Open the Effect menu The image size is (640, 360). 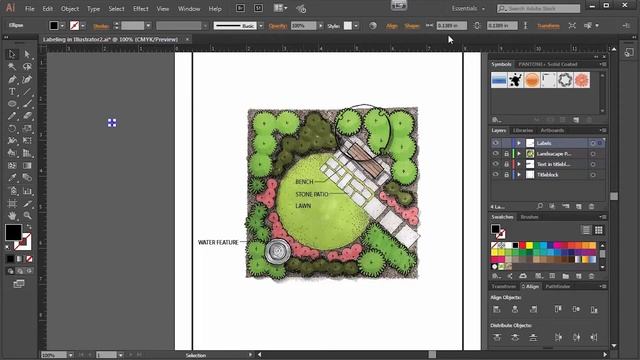141,9
